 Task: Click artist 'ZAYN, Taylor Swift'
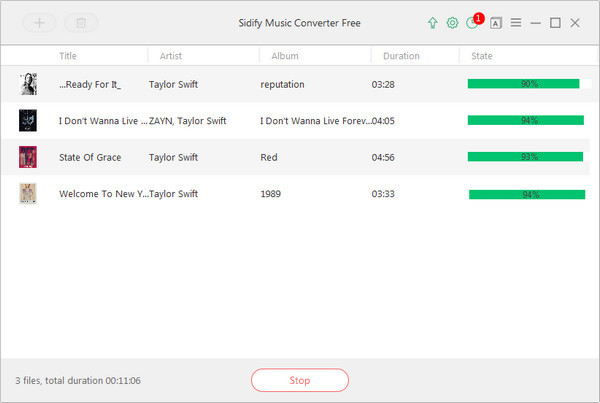188,121
